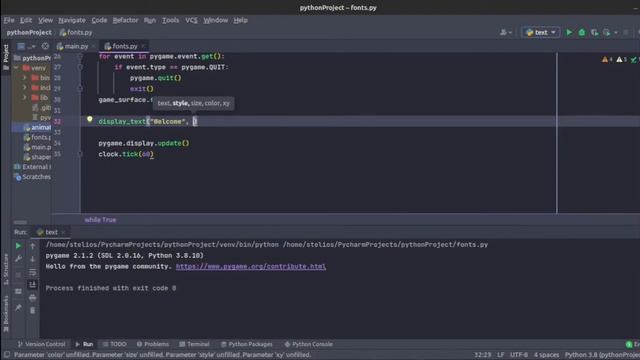This screenshot has height=360, width=640.
Task: Print the Run console output
Action: pyautogui.click(x=32, y=298)
